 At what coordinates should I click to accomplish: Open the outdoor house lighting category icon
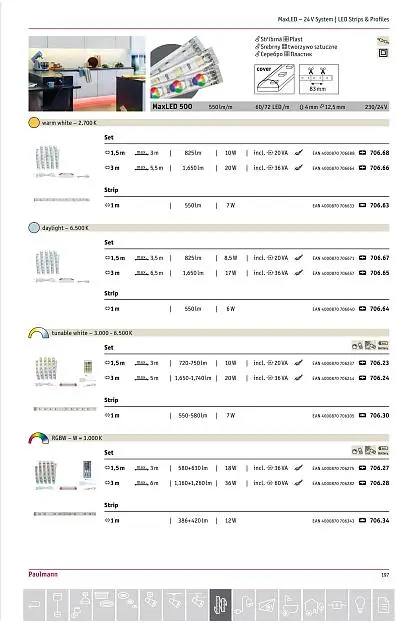click(314, 605)
